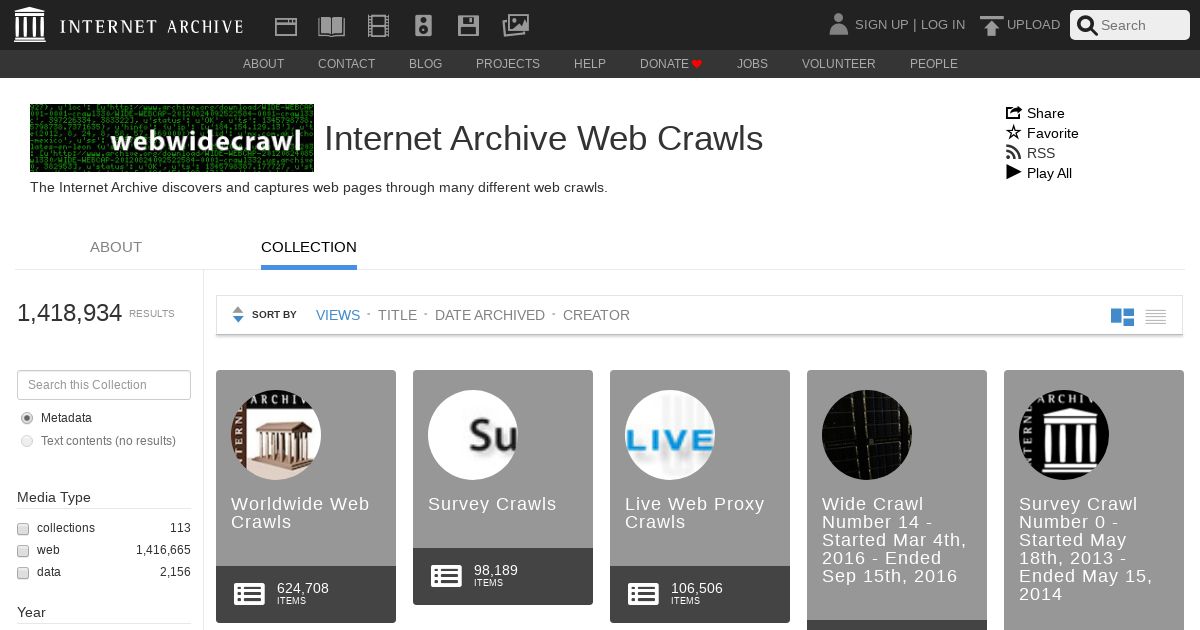Toggle sort direction arrows
Screen dimensions: 1200x630
[x=238, y=314]
